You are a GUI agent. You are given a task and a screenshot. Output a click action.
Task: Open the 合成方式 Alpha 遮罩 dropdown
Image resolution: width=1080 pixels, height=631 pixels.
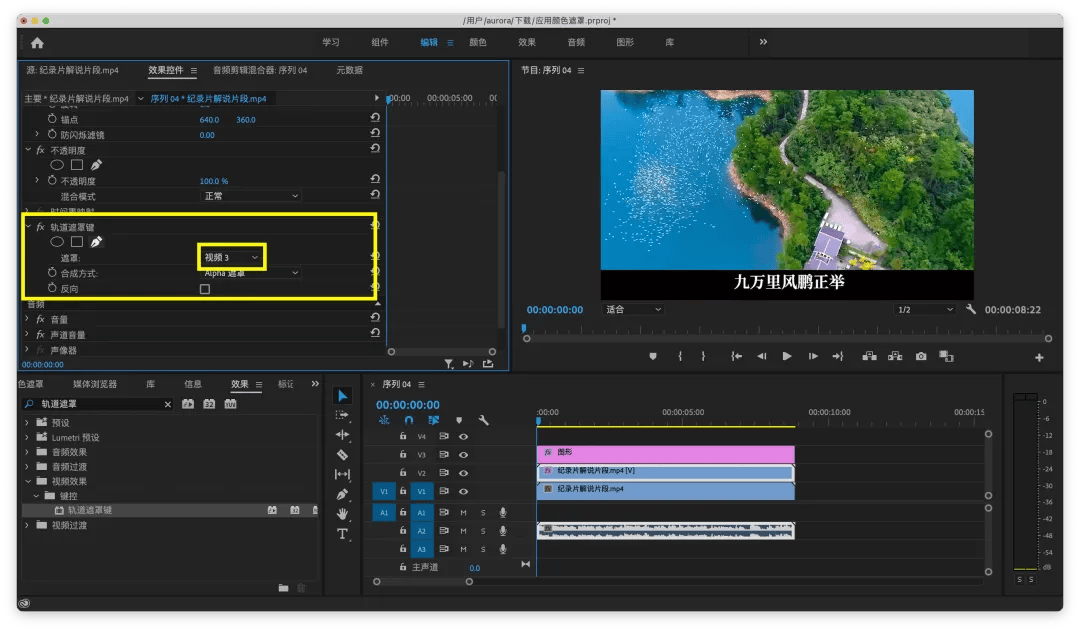coord(251,273)
